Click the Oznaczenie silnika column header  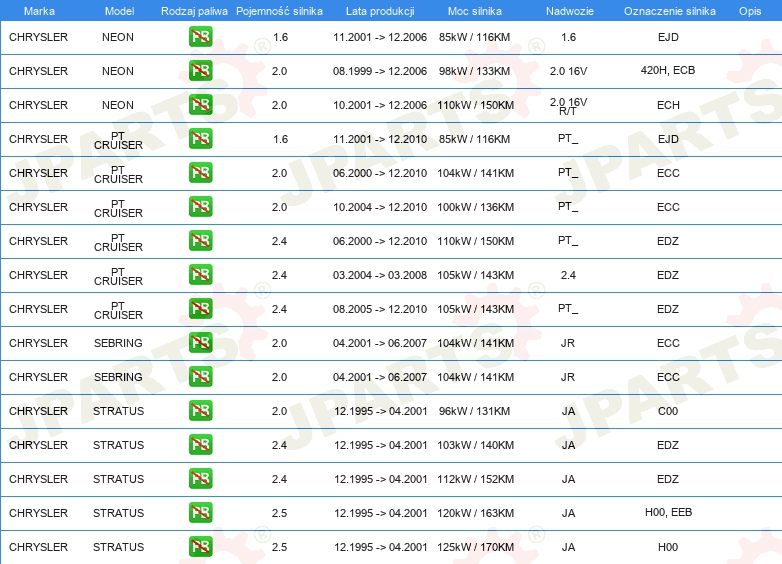(669, 11)
